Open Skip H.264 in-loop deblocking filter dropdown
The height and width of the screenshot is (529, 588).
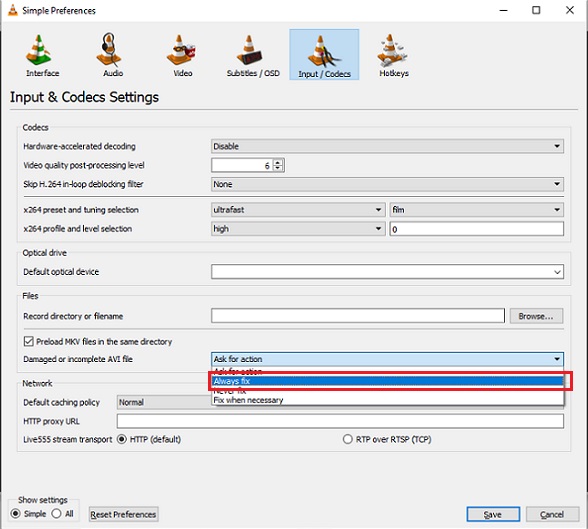[x=387, y=184]
